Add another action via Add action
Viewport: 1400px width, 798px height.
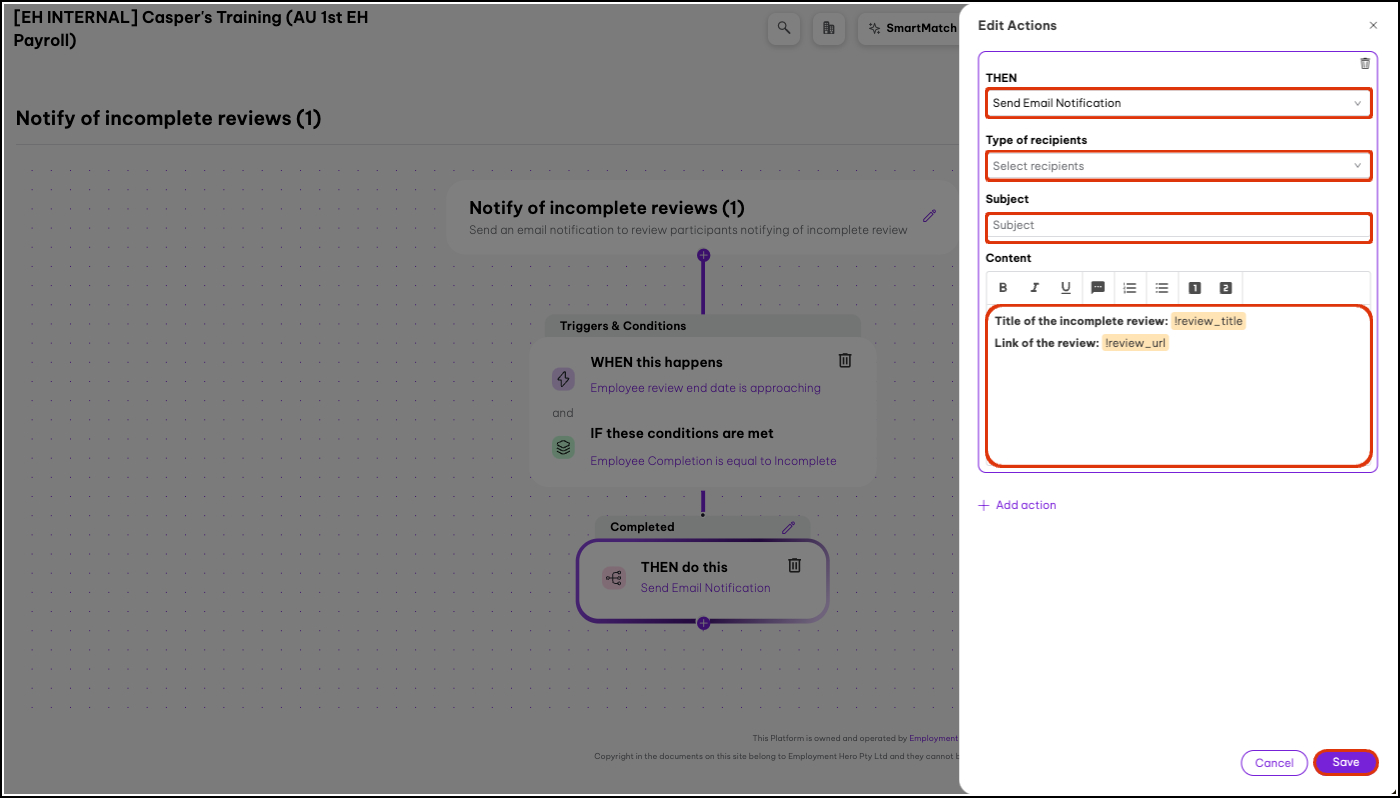pos(1017,505)
